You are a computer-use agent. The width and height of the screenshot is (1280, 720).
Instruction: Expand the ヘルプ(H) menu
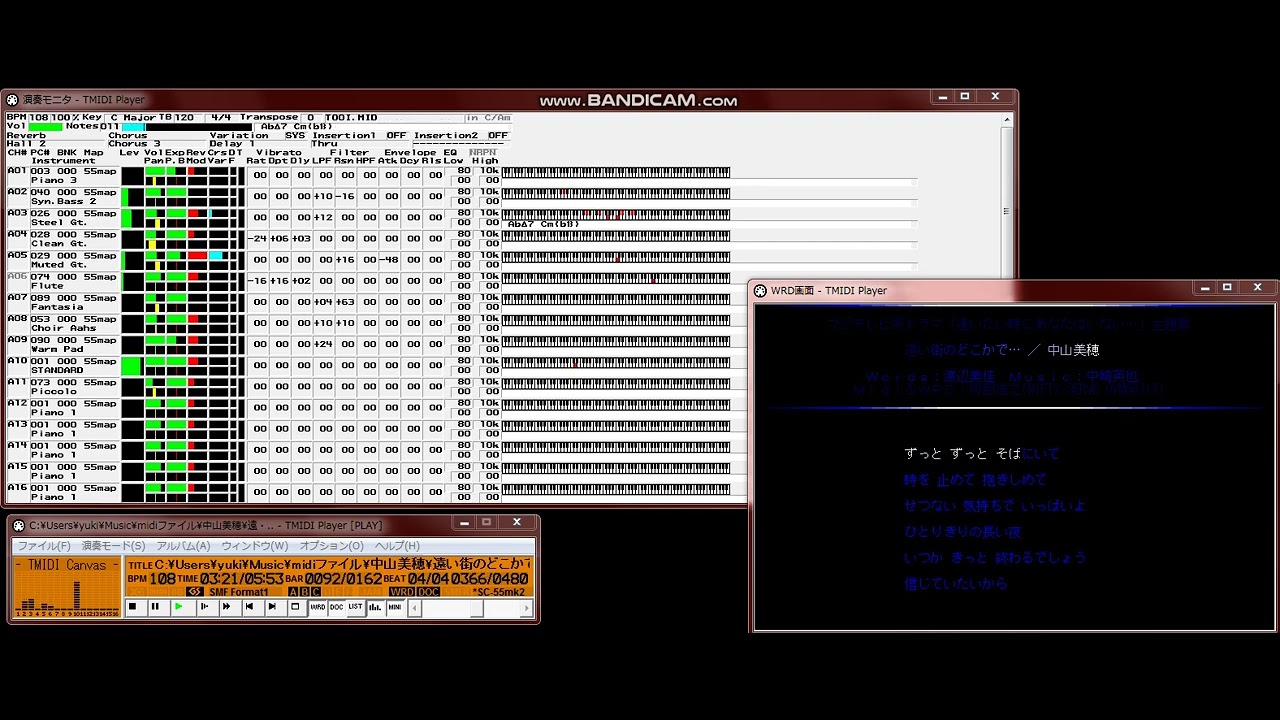click(x=397, y=546)
